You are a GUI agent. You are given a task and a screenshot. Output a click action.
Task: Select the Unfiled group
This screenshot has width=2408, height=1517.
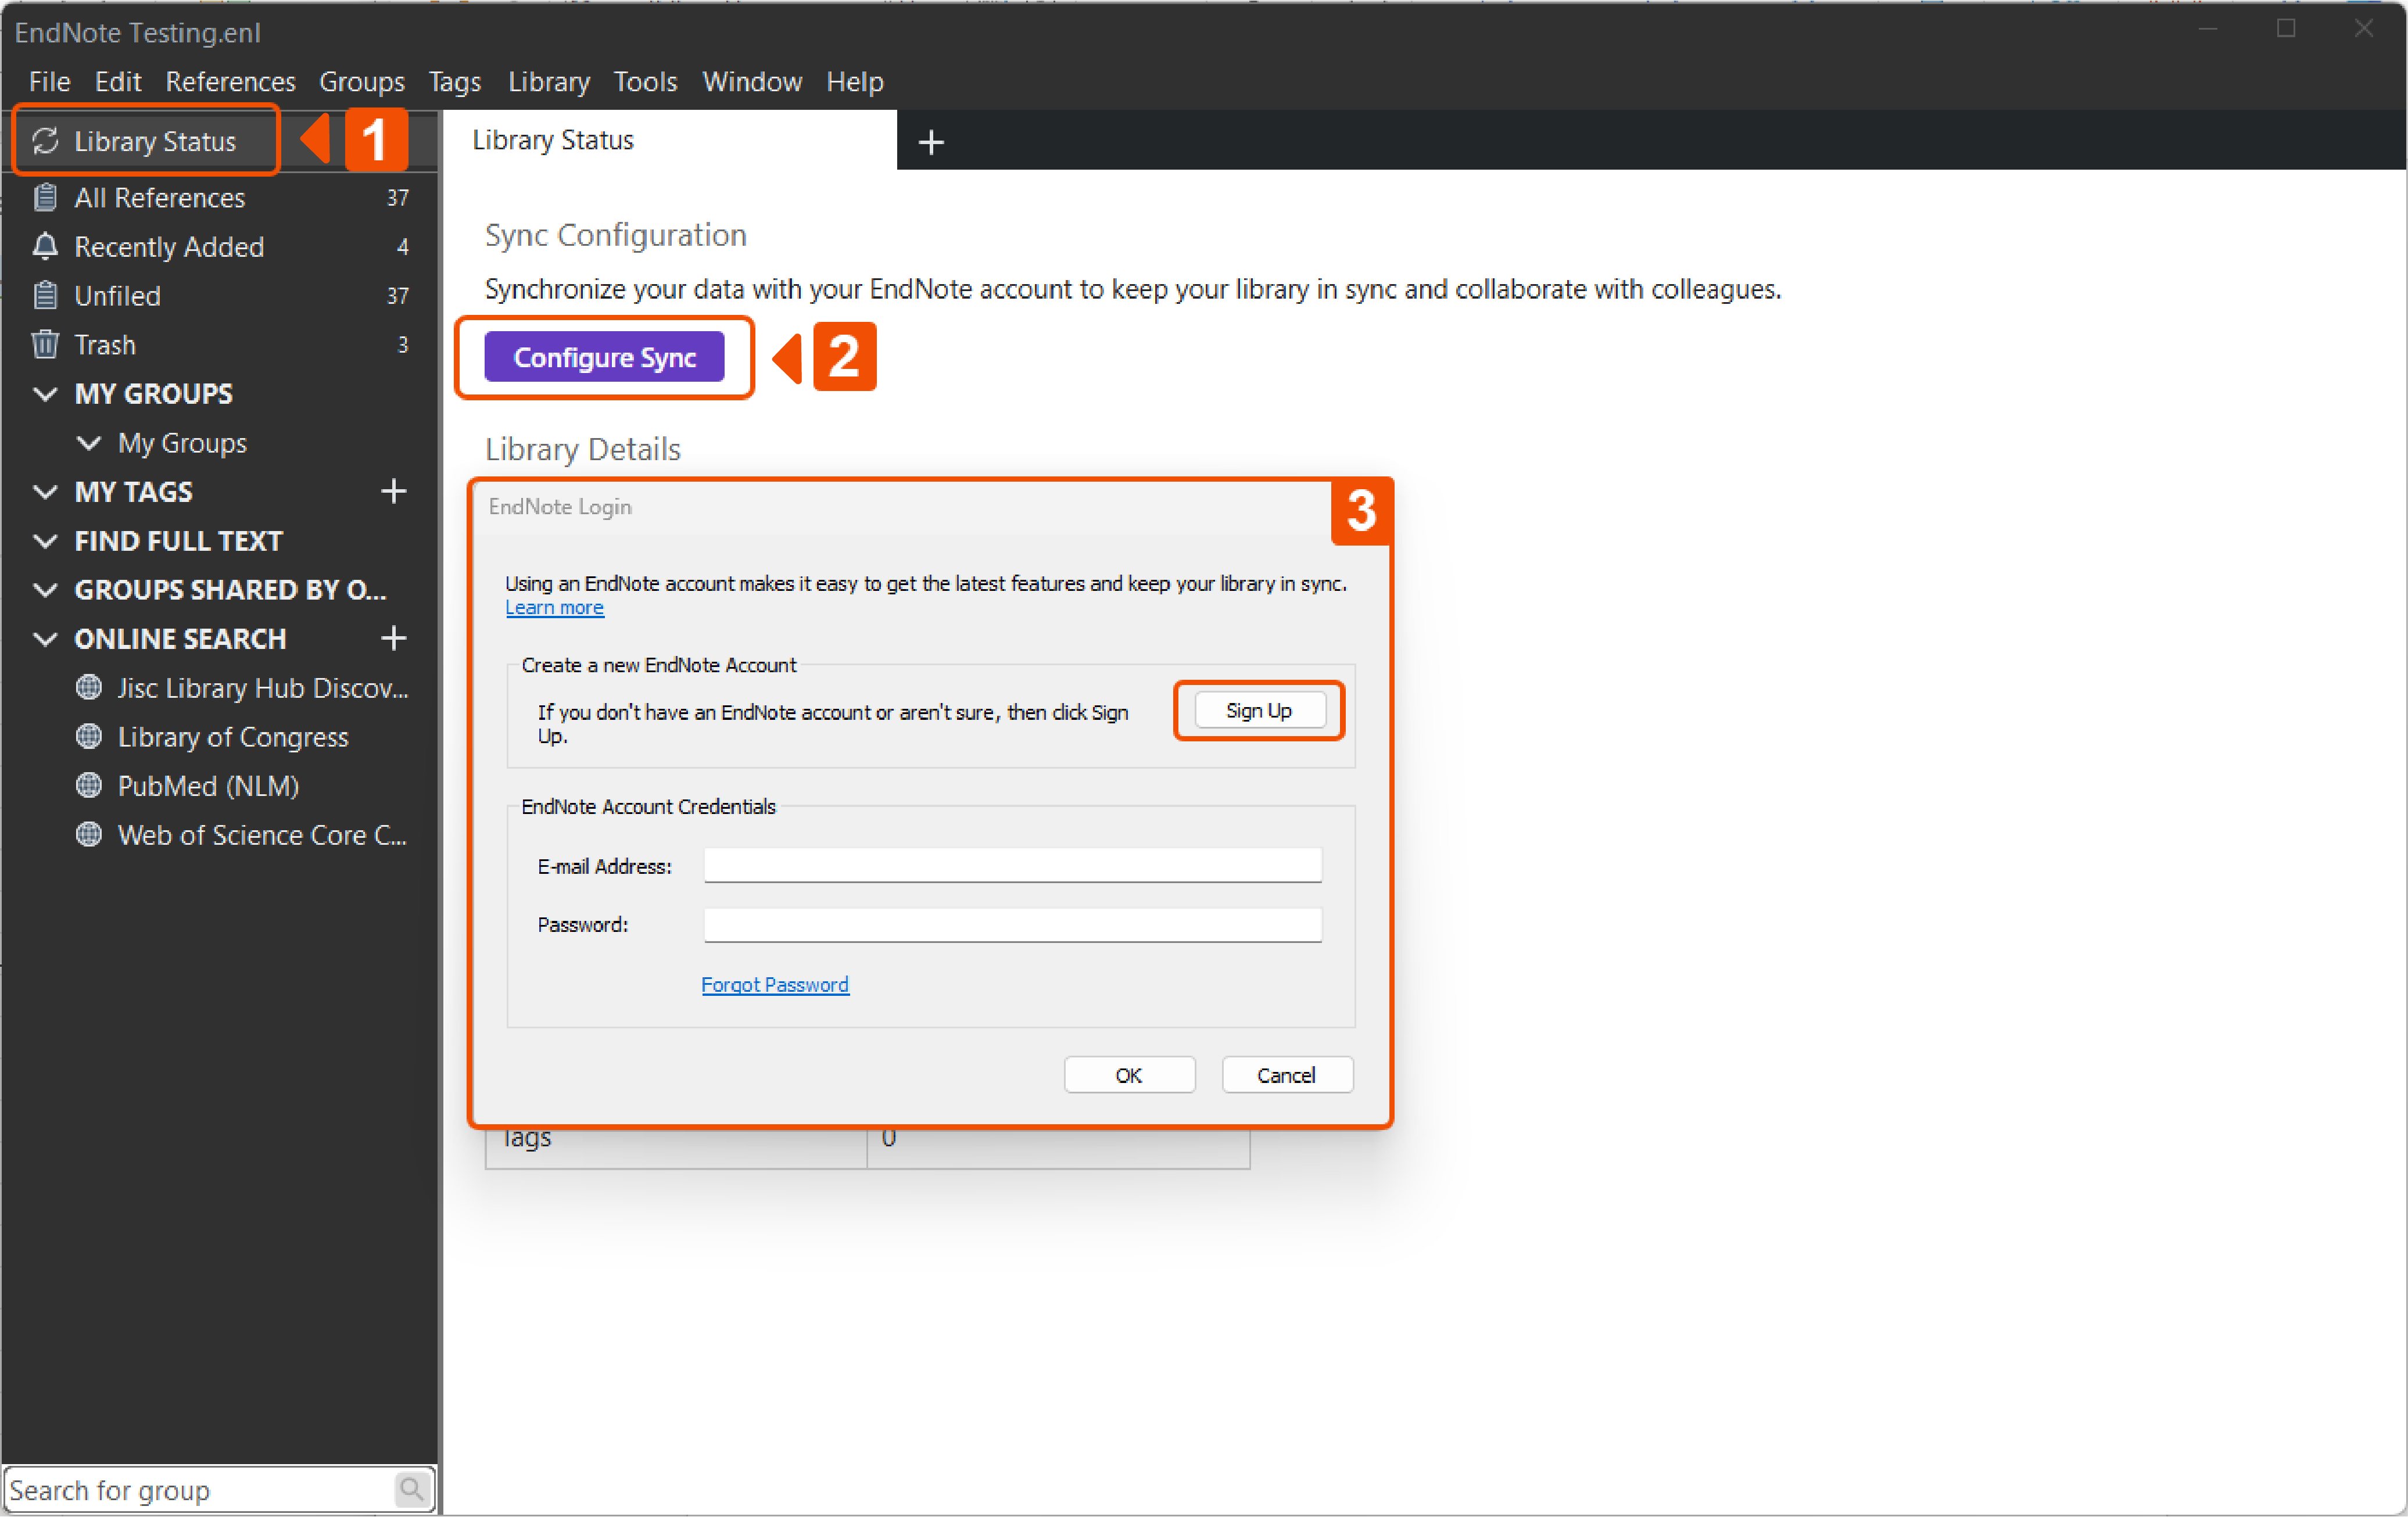220,295
